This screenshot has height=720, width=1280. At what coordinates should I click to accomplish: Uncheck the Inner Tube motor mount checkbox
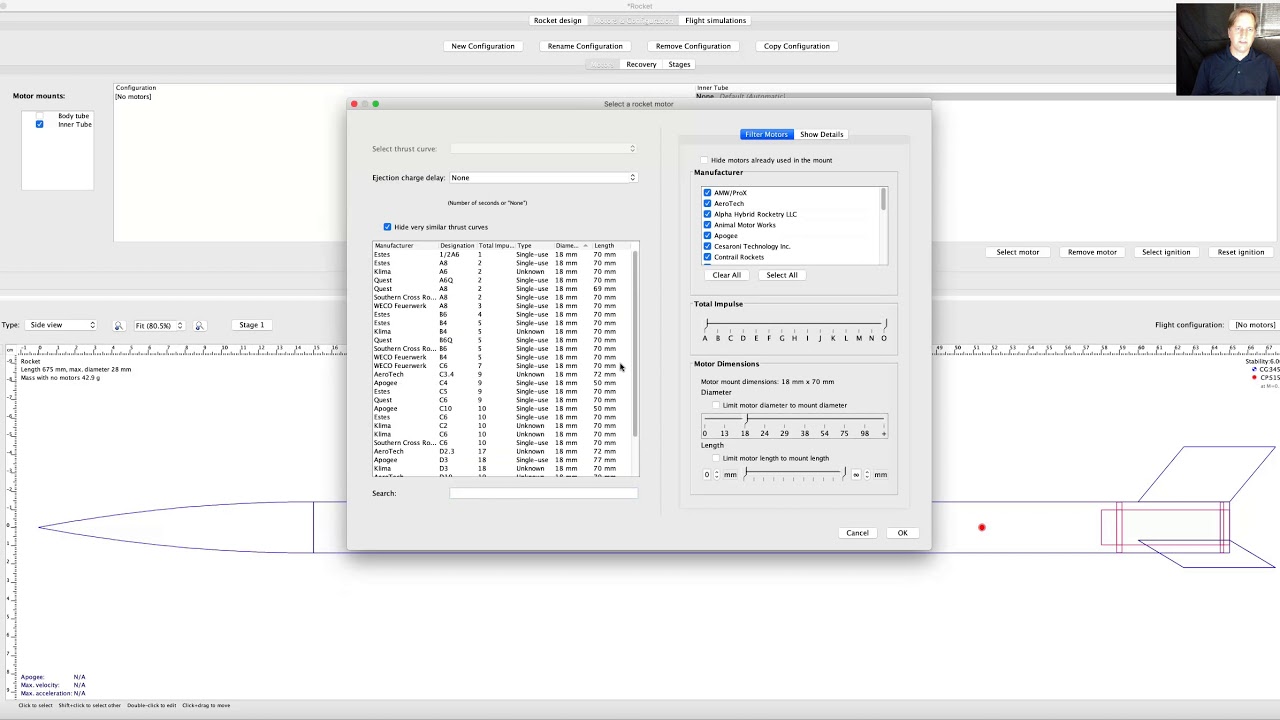pyautogui.click(x=40, y=124)
